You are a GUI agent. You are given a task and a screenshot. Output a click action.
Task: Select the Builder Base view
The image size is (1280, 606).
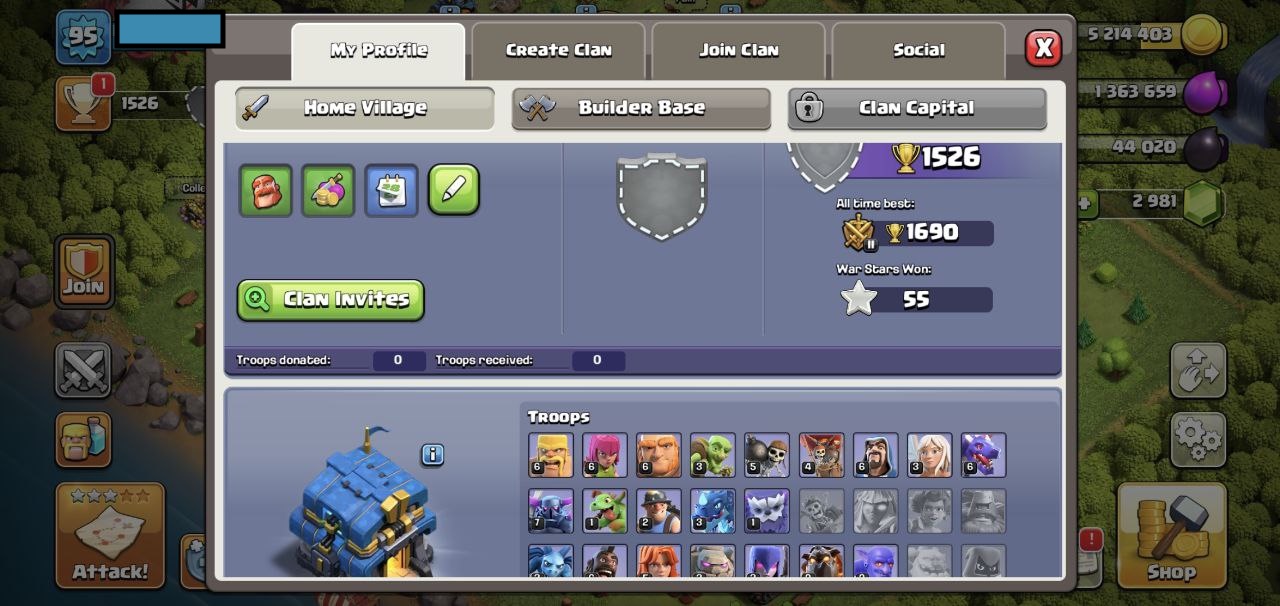point(641,108)
